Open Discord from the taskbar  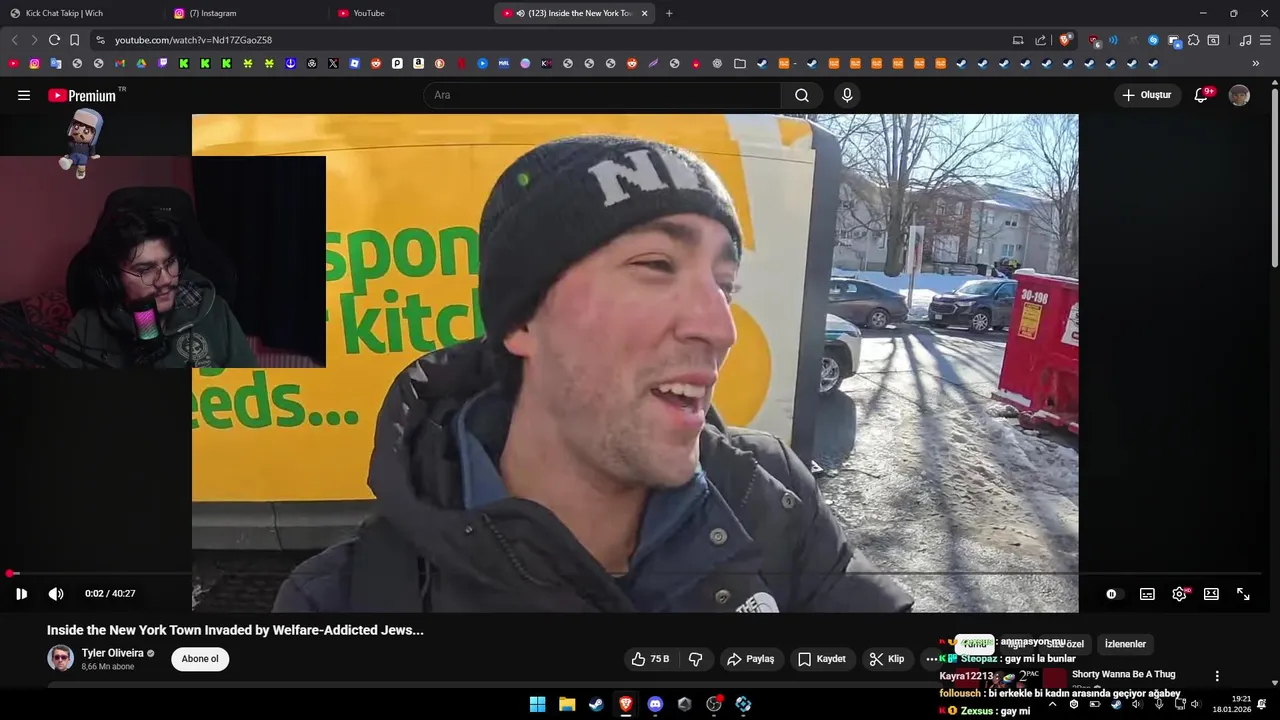click(x=655, y=704)
